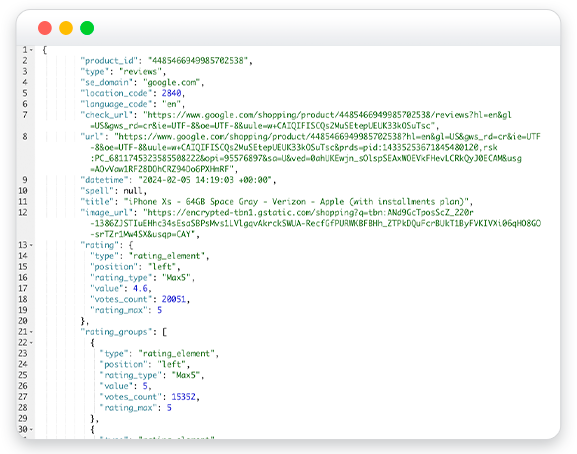
Task: Click the "location_code" number 2840
Action: point(171,93)
